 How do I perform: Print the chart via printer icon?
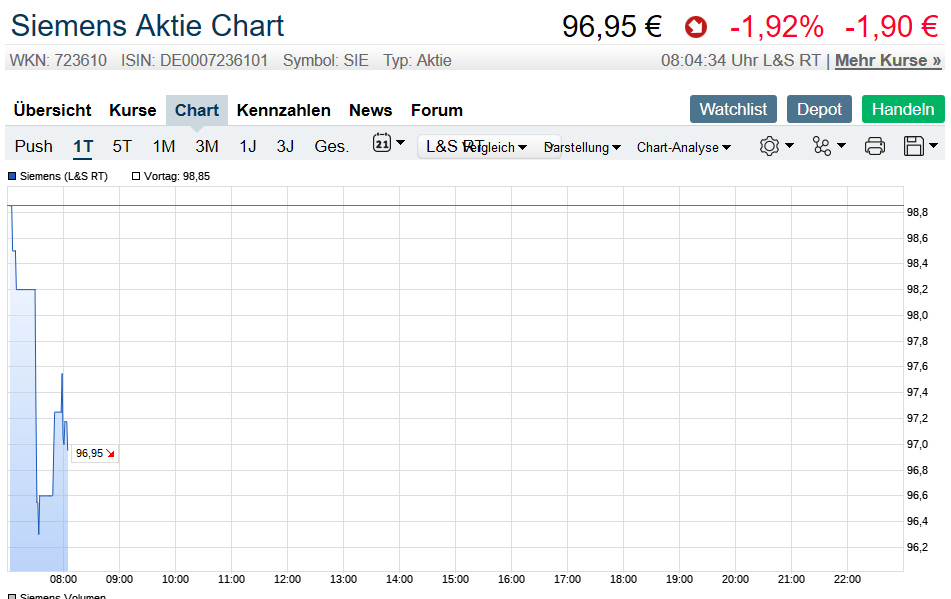(874, 146)
